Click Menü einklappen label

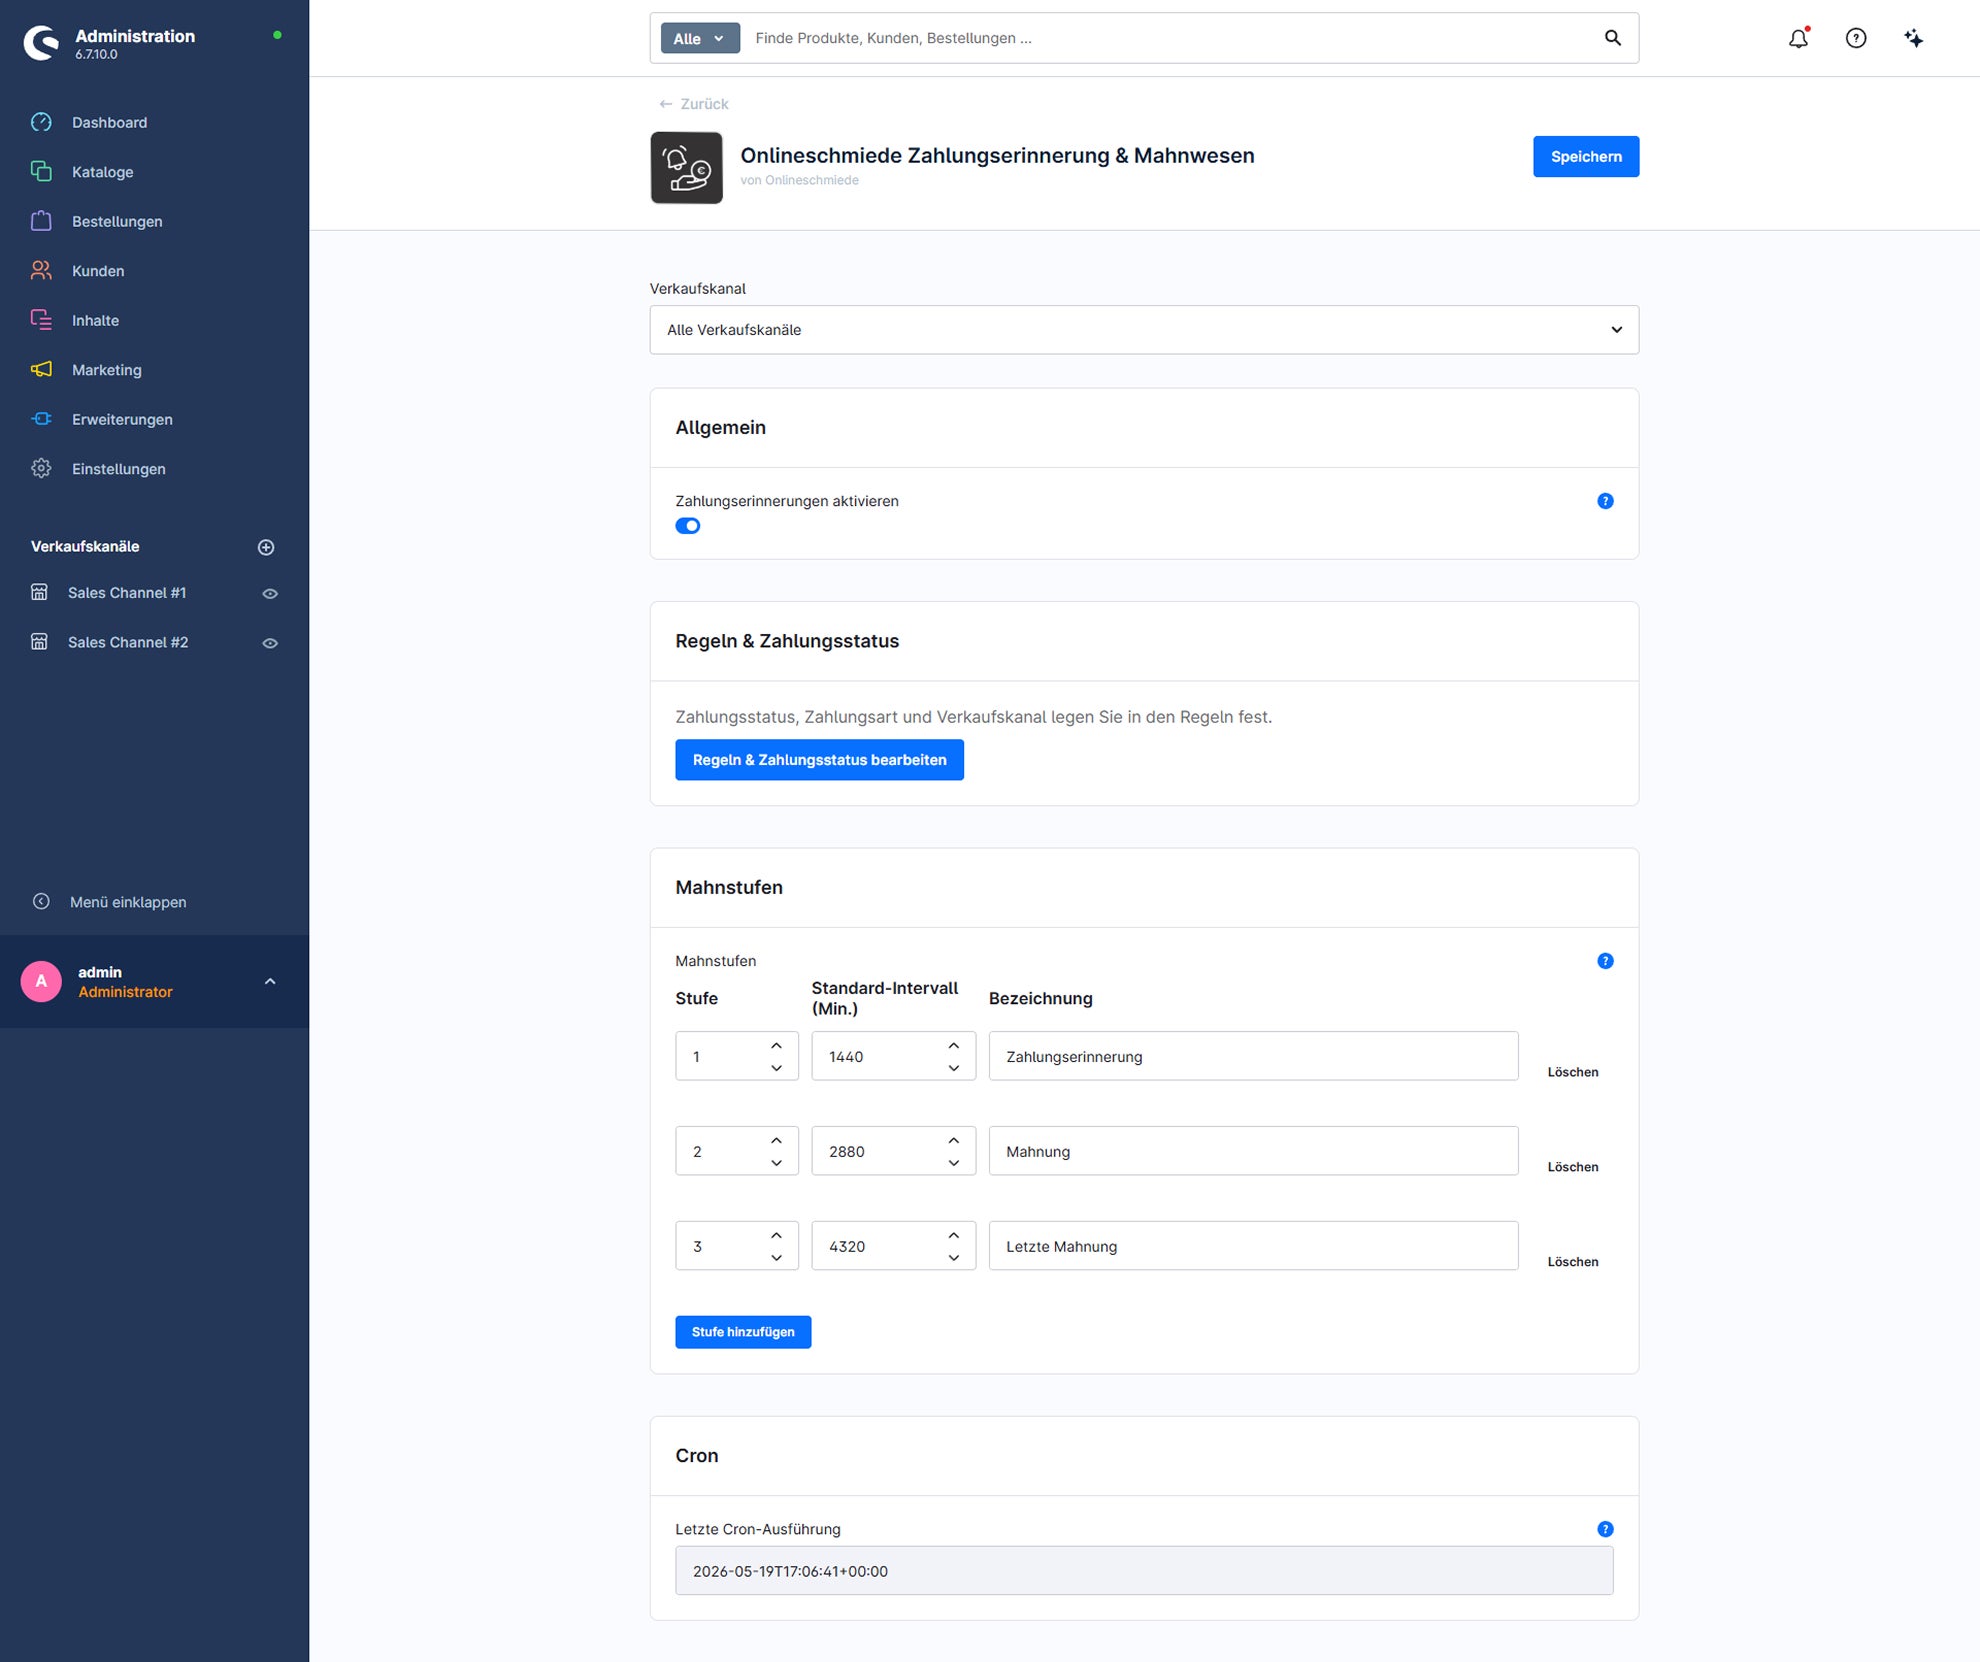point(128,902)
